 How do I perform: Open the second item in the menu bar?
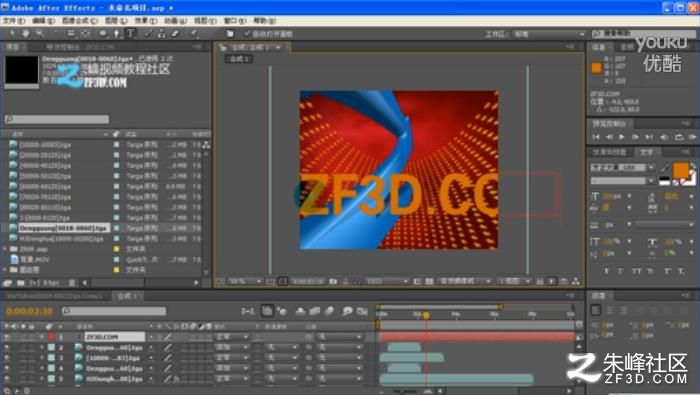[43, 21]
